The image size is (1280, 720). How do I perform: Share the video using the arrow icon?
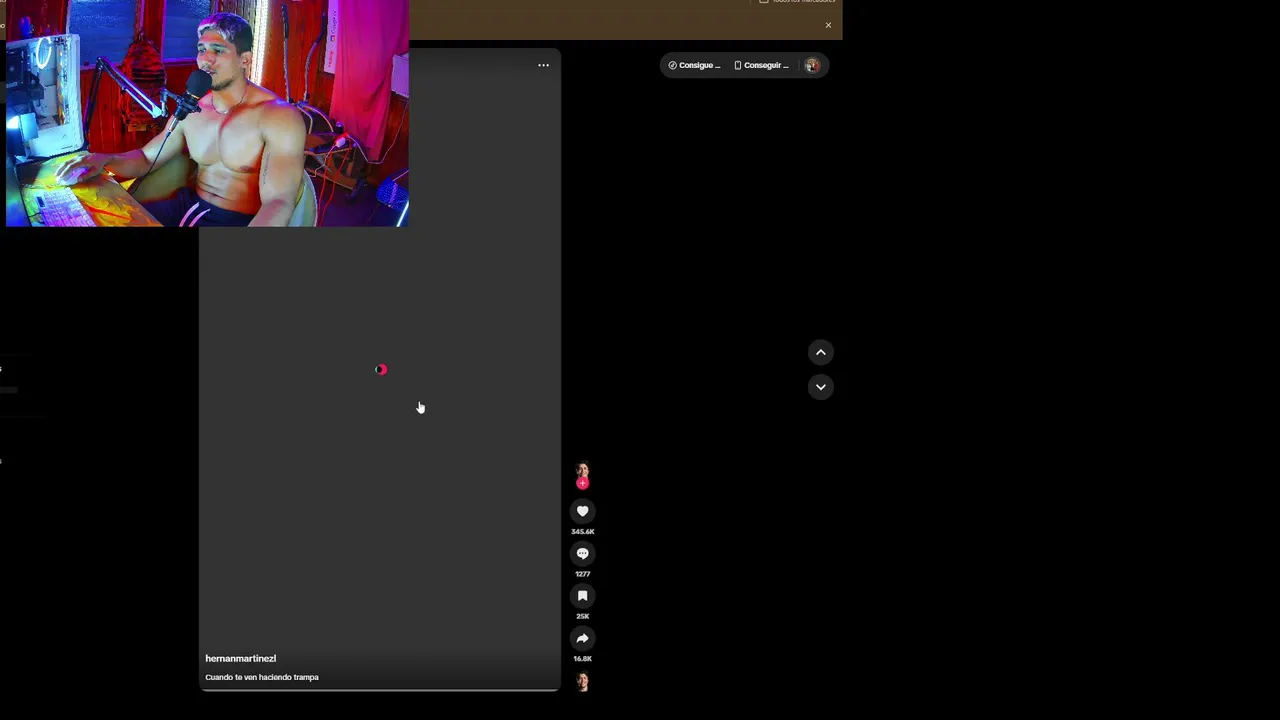tap(582, 638)
